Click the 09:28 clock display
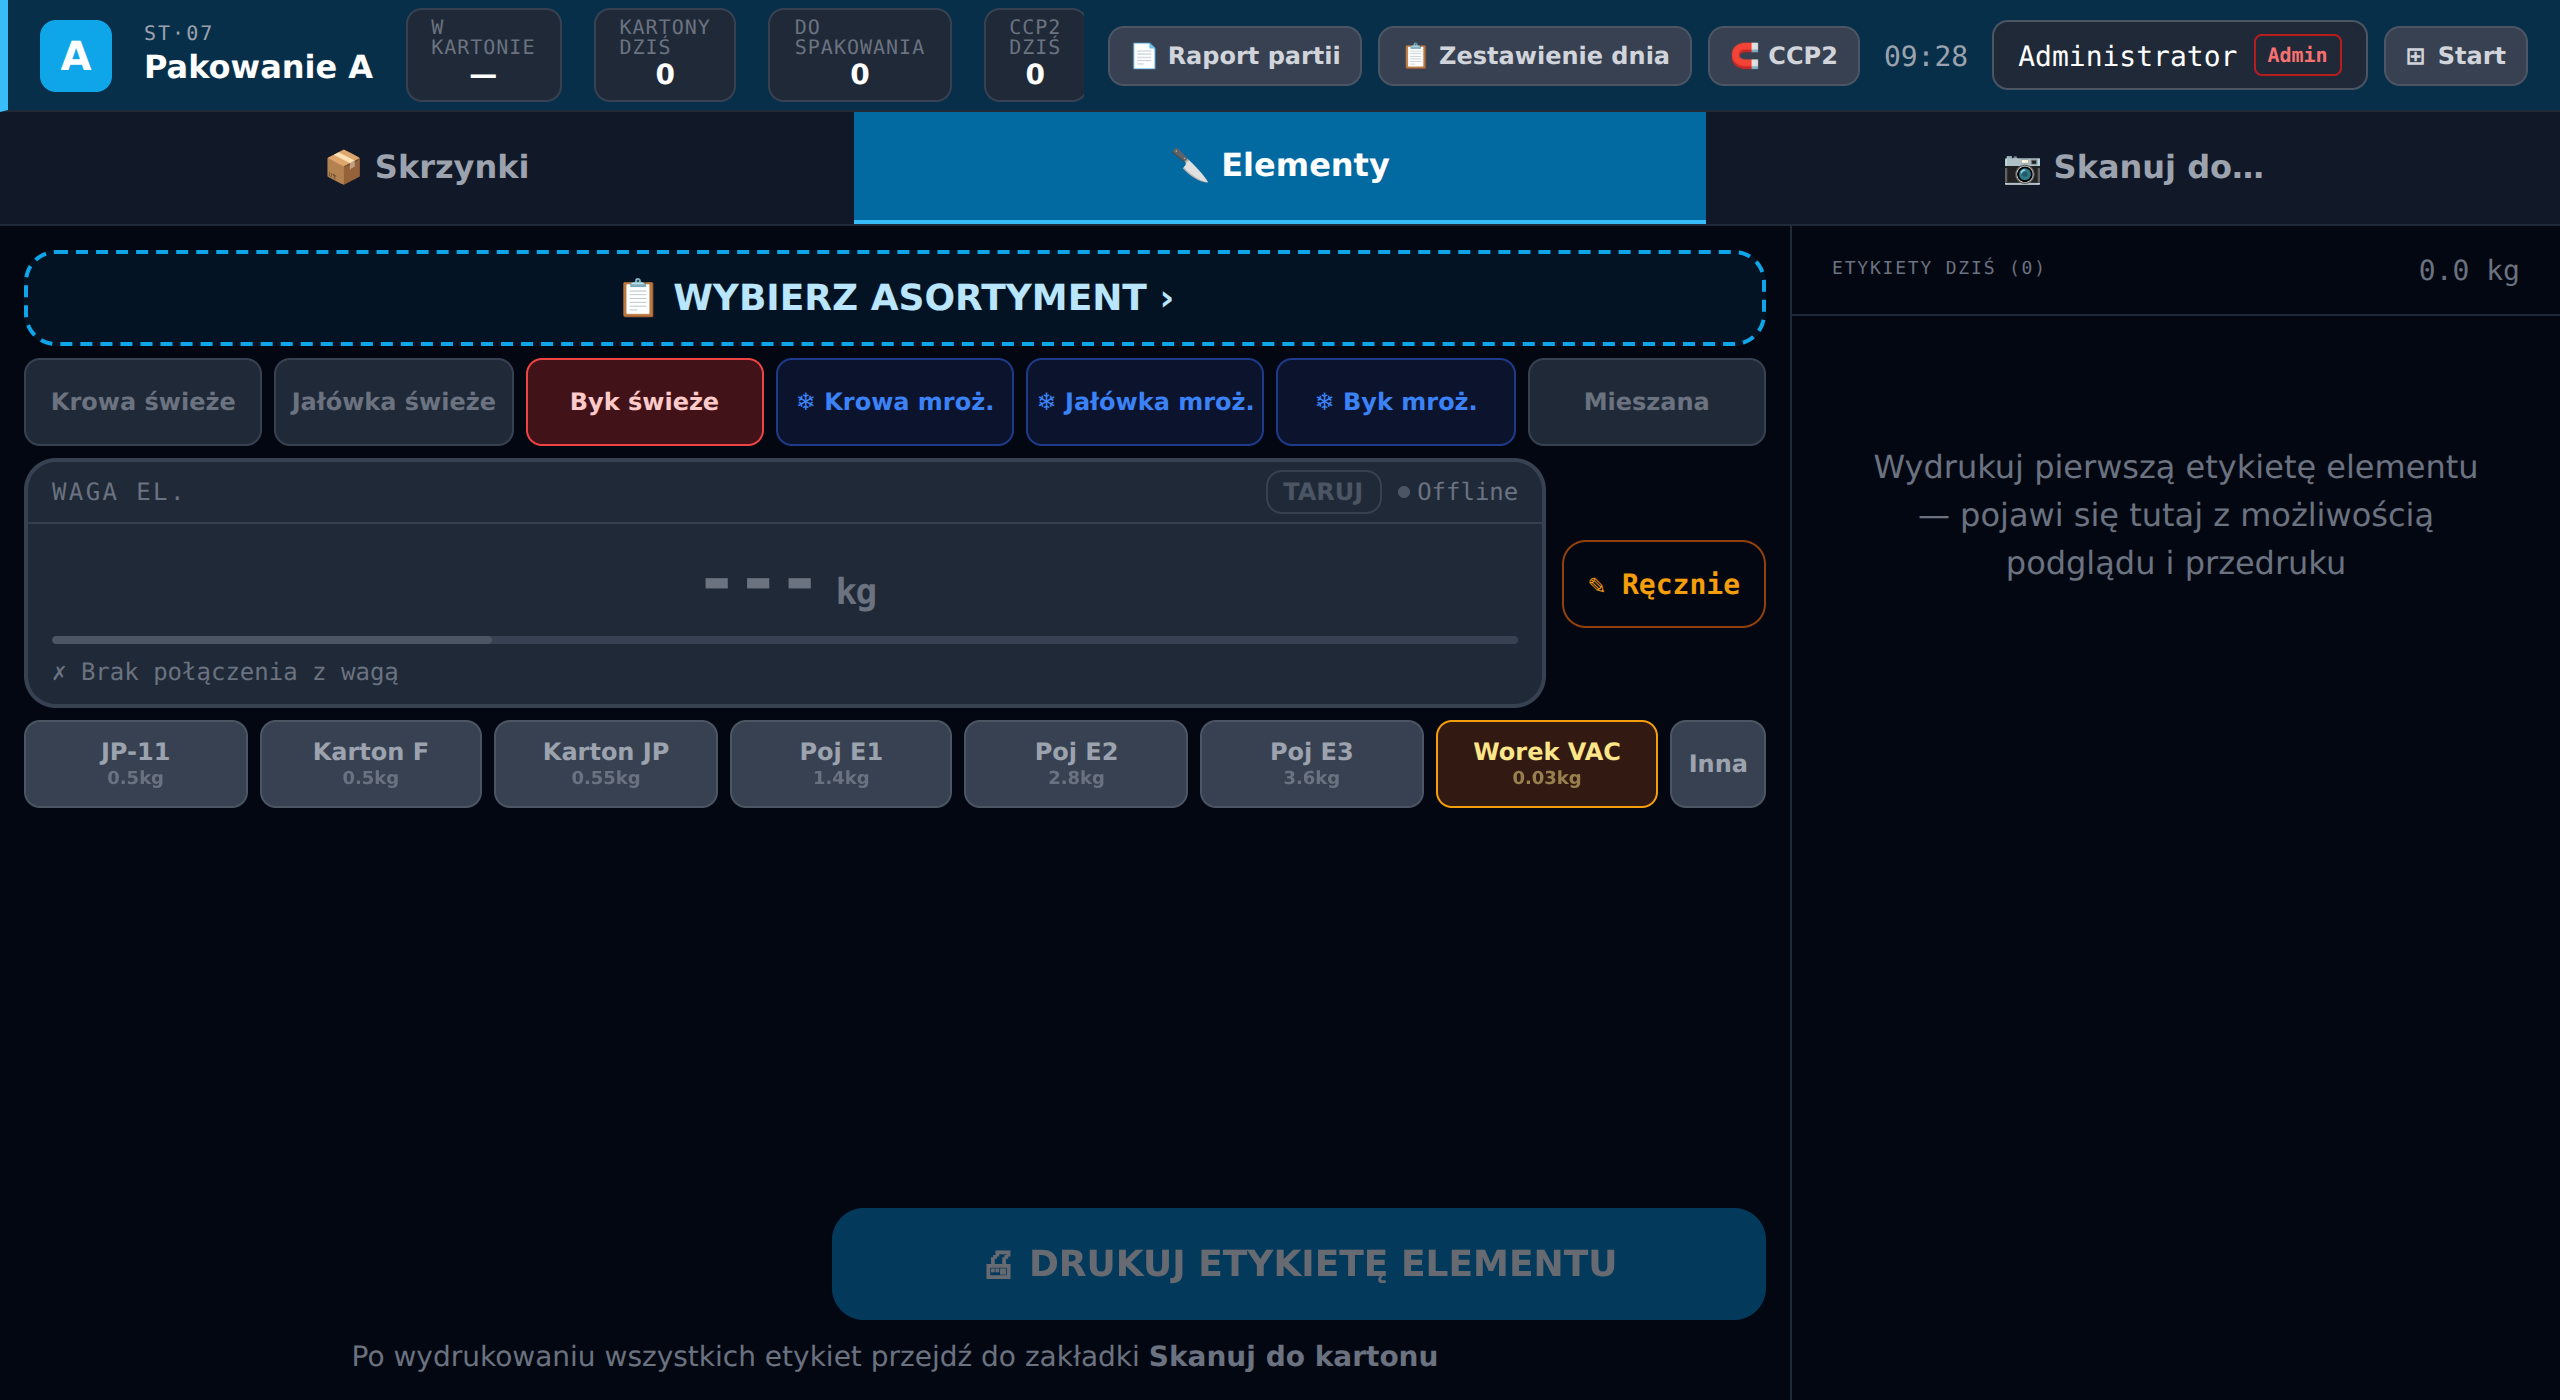This screenshot has width=2560, height=1400. pos(1926,56)
